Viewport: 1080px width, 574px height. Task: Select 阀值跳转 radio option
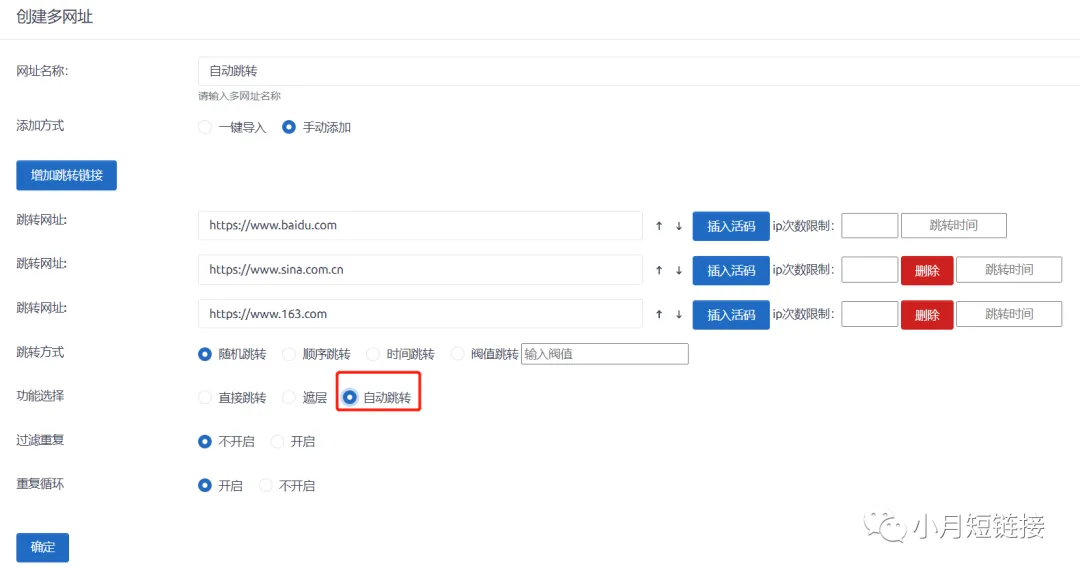click(458, 354)
